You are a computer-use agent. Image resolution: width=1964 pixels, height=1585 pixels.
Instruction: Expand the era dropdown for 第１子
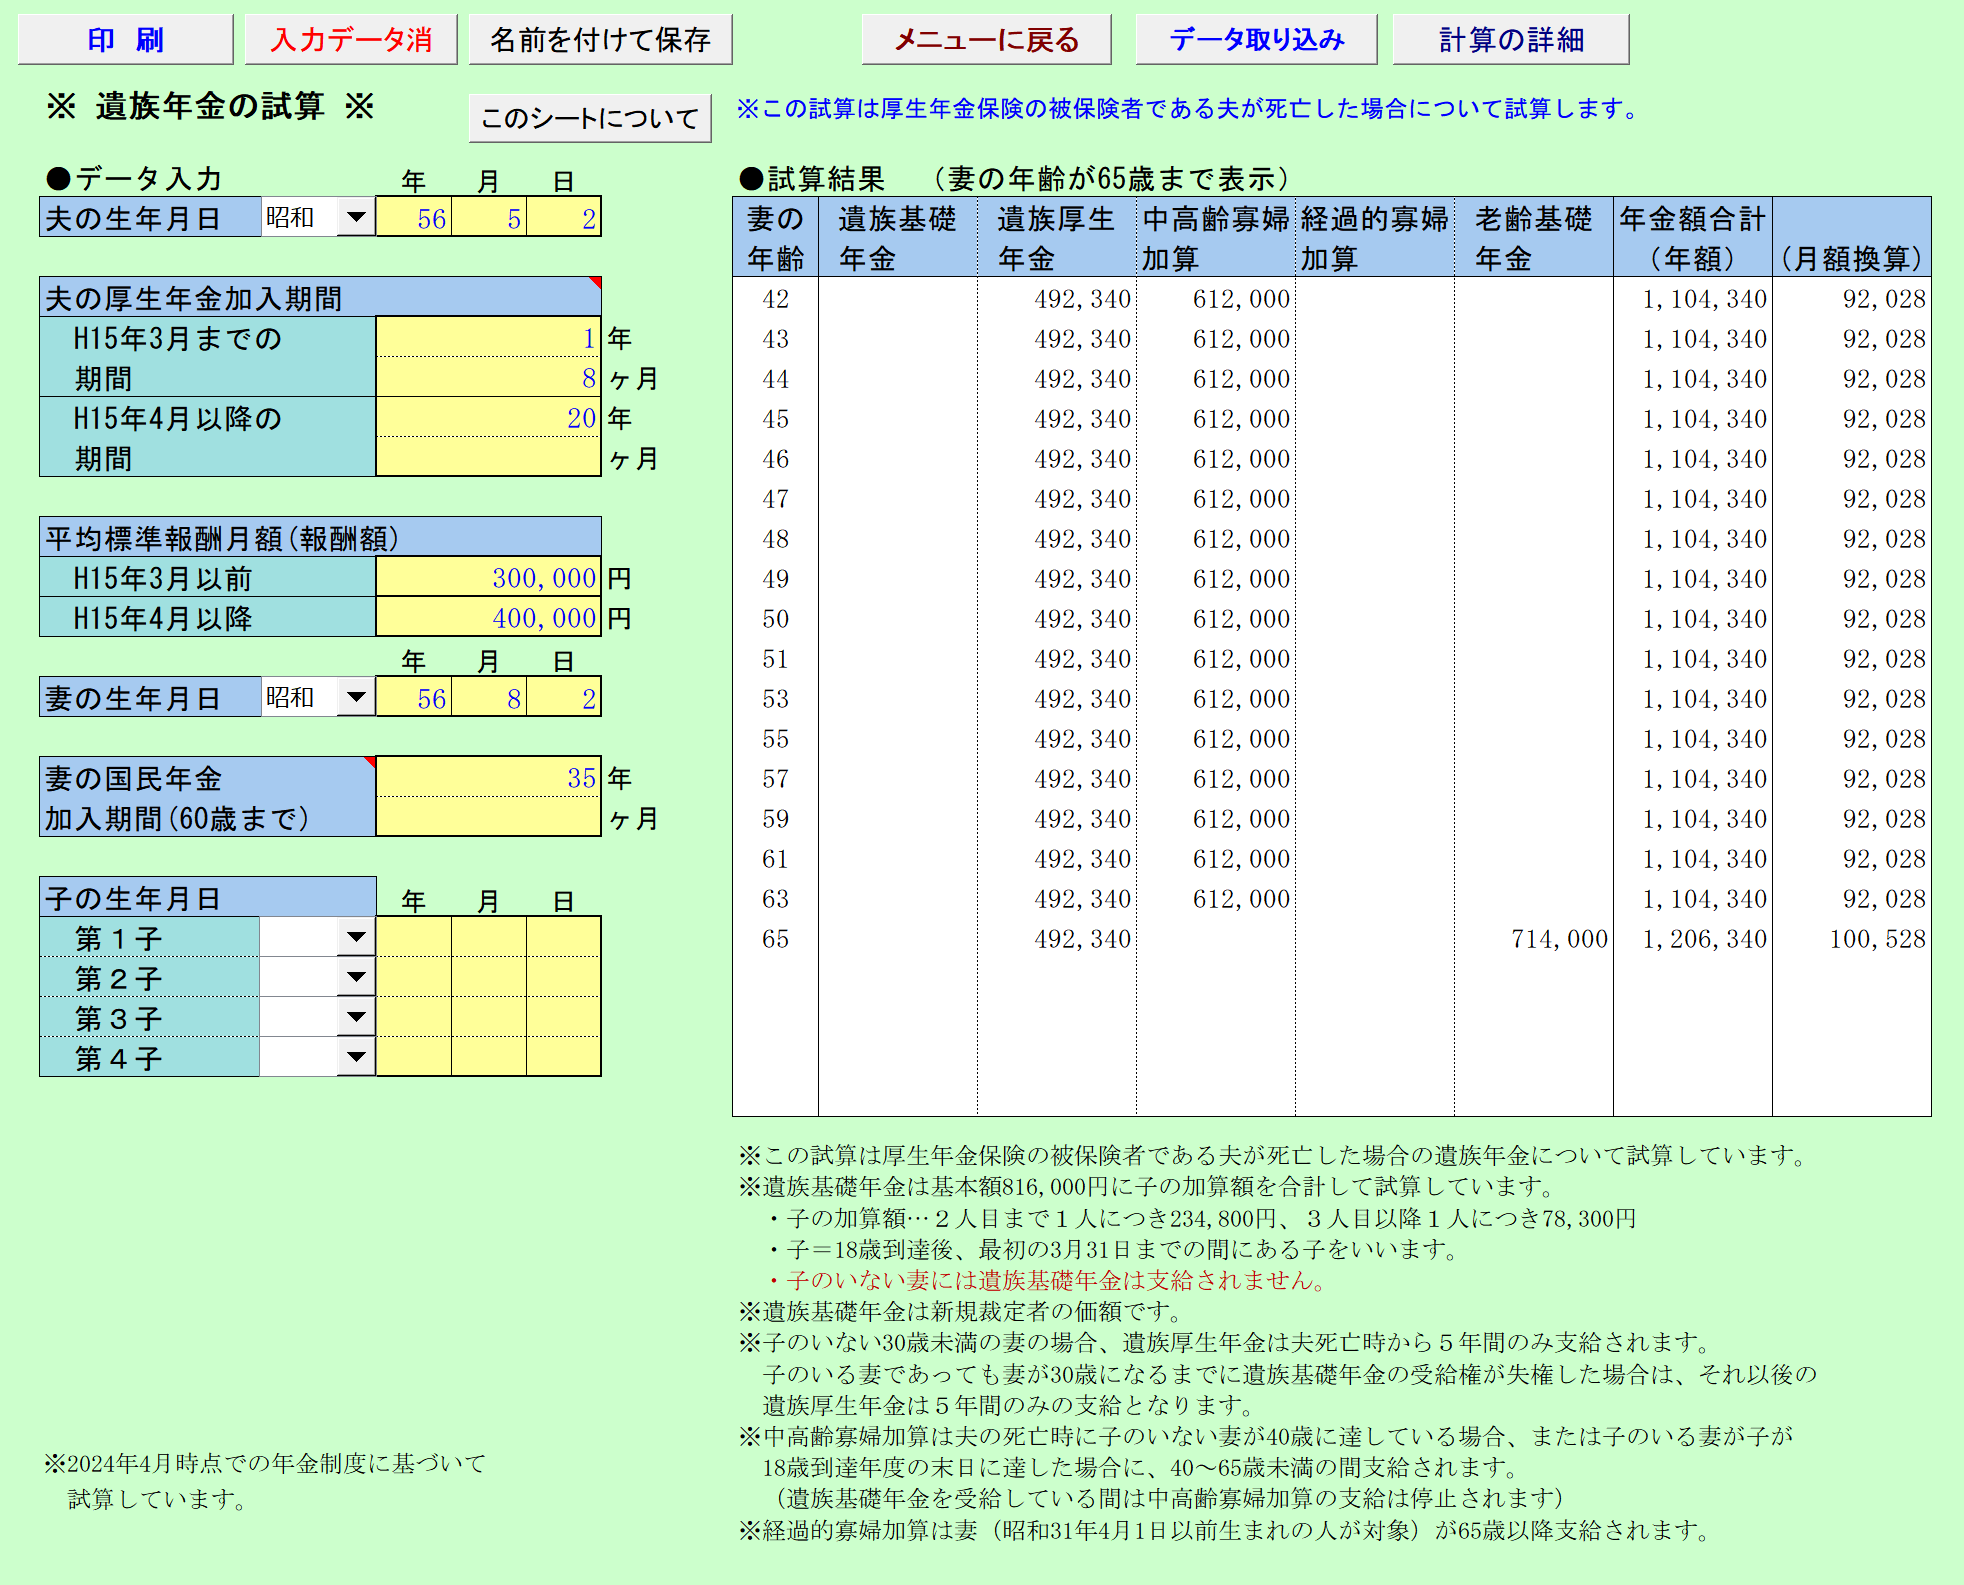[x=355, y=937]
